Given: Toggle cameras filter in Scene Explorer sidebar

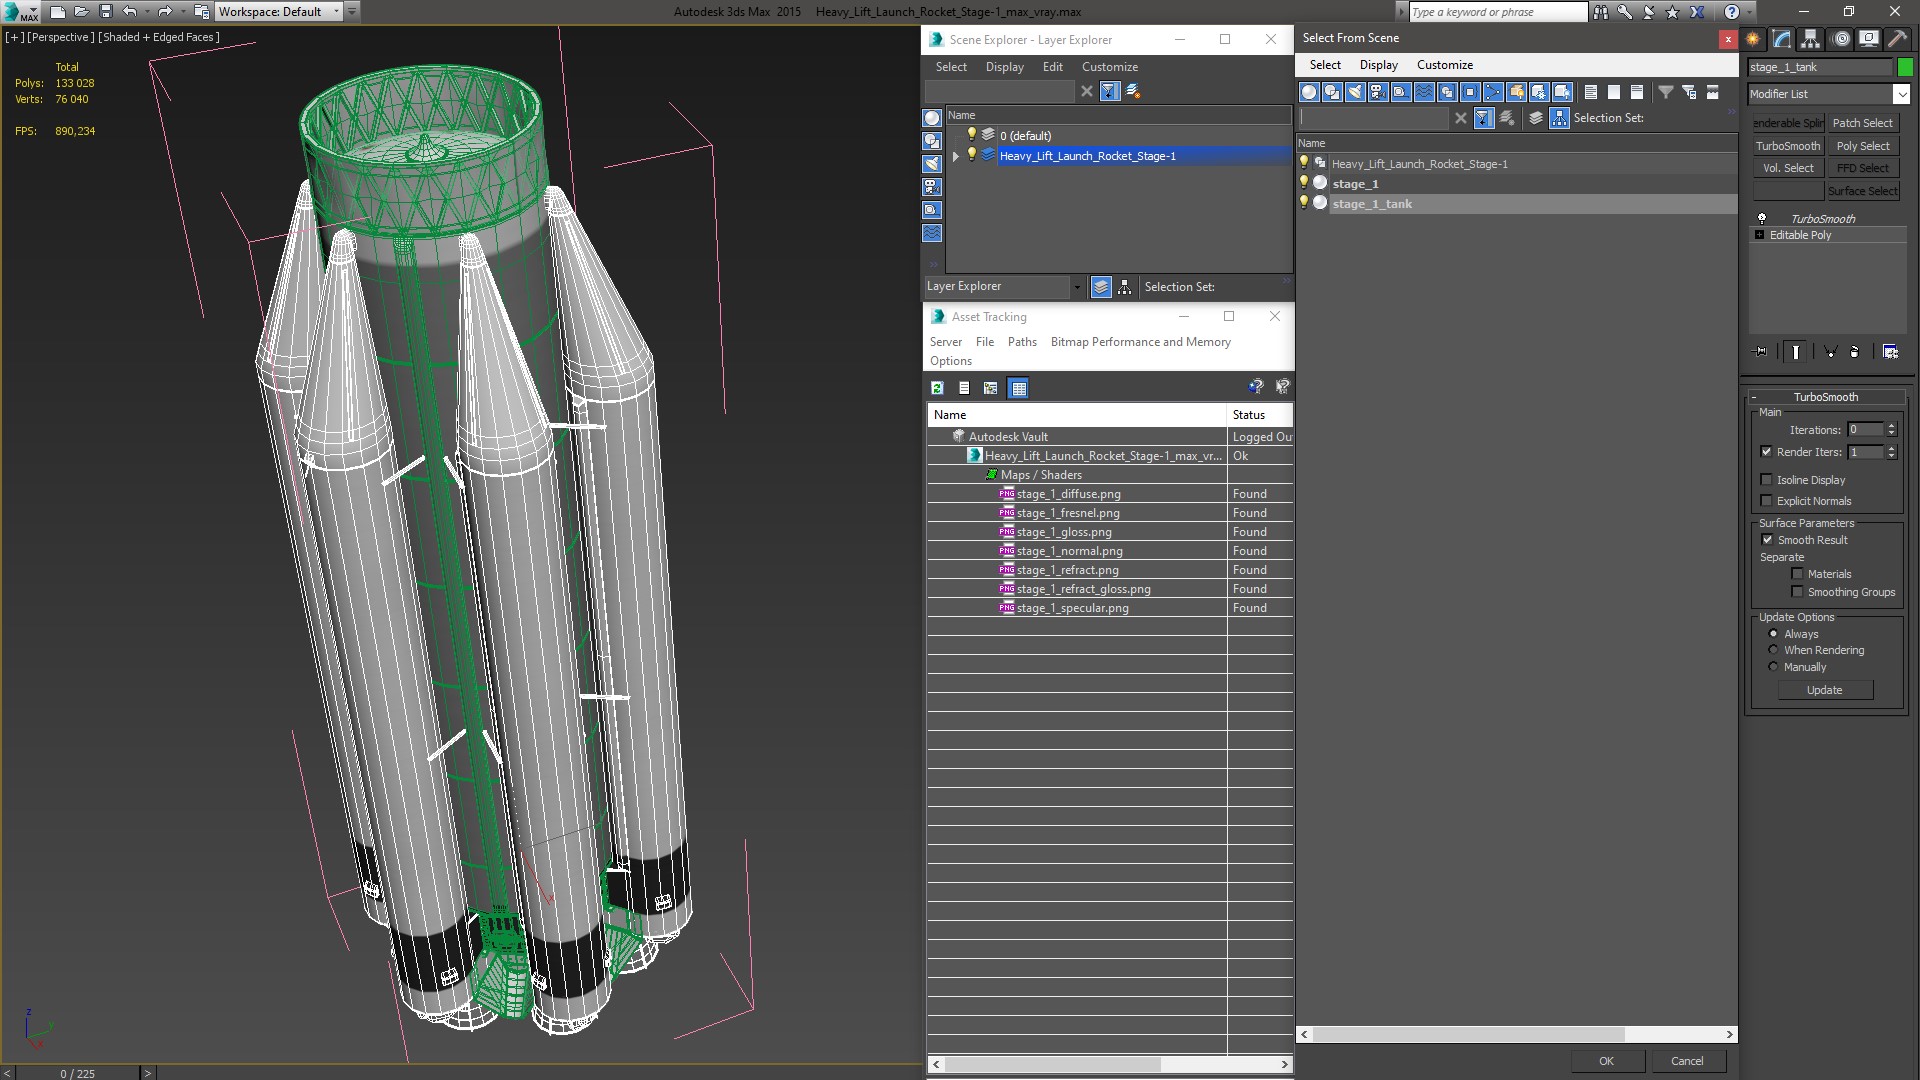Looking at the screenshot, I should 931,187.
